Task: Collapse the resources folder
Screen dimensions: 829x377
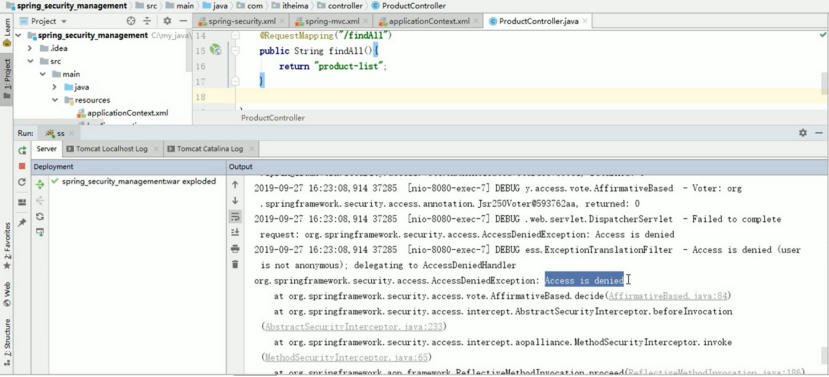Action: (55, 100)
